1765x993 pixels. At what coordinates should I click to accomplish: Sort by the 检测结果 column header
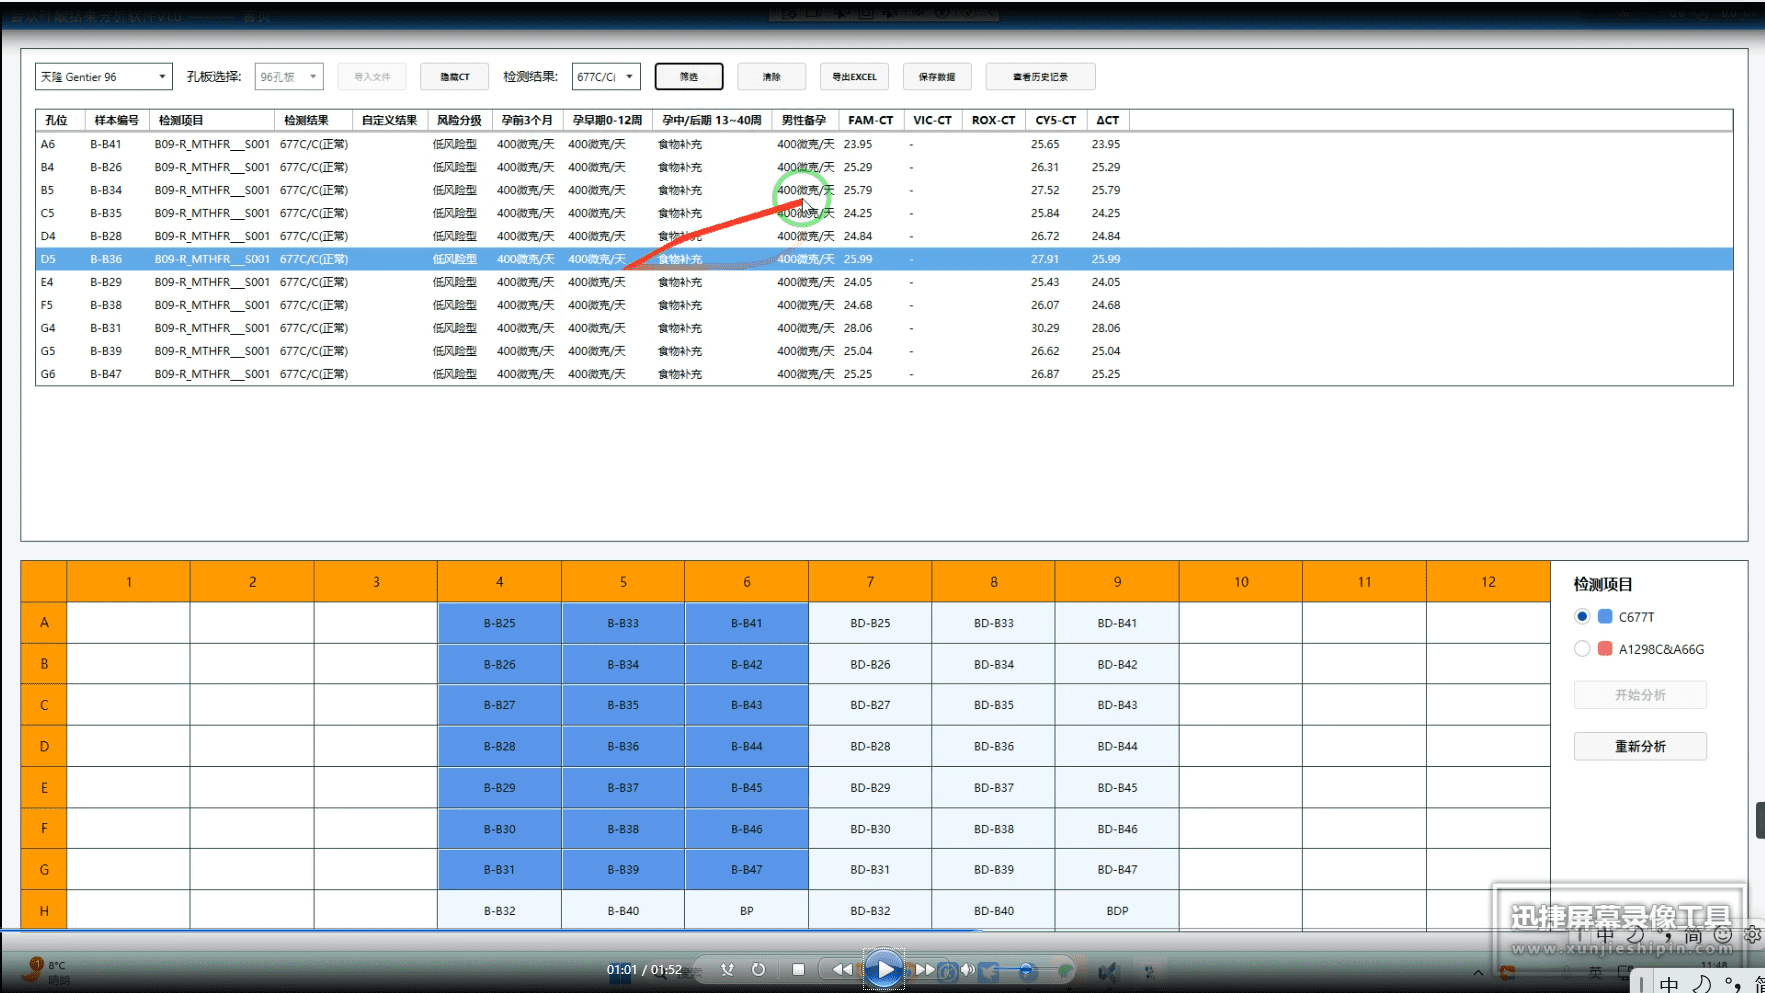(x=313, y=120)
